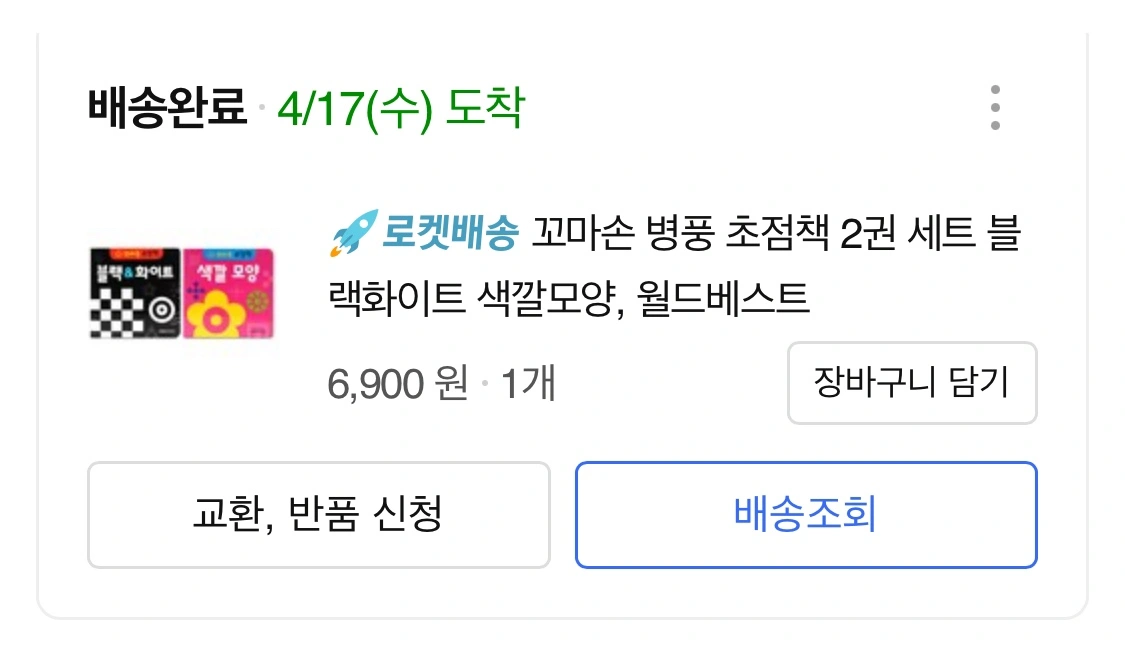Image resolution: width=1125 pixels, height=645 pixels.
Task: Tap the 색깔 모양 title on the cover
Action: click(x=229, y=273)
